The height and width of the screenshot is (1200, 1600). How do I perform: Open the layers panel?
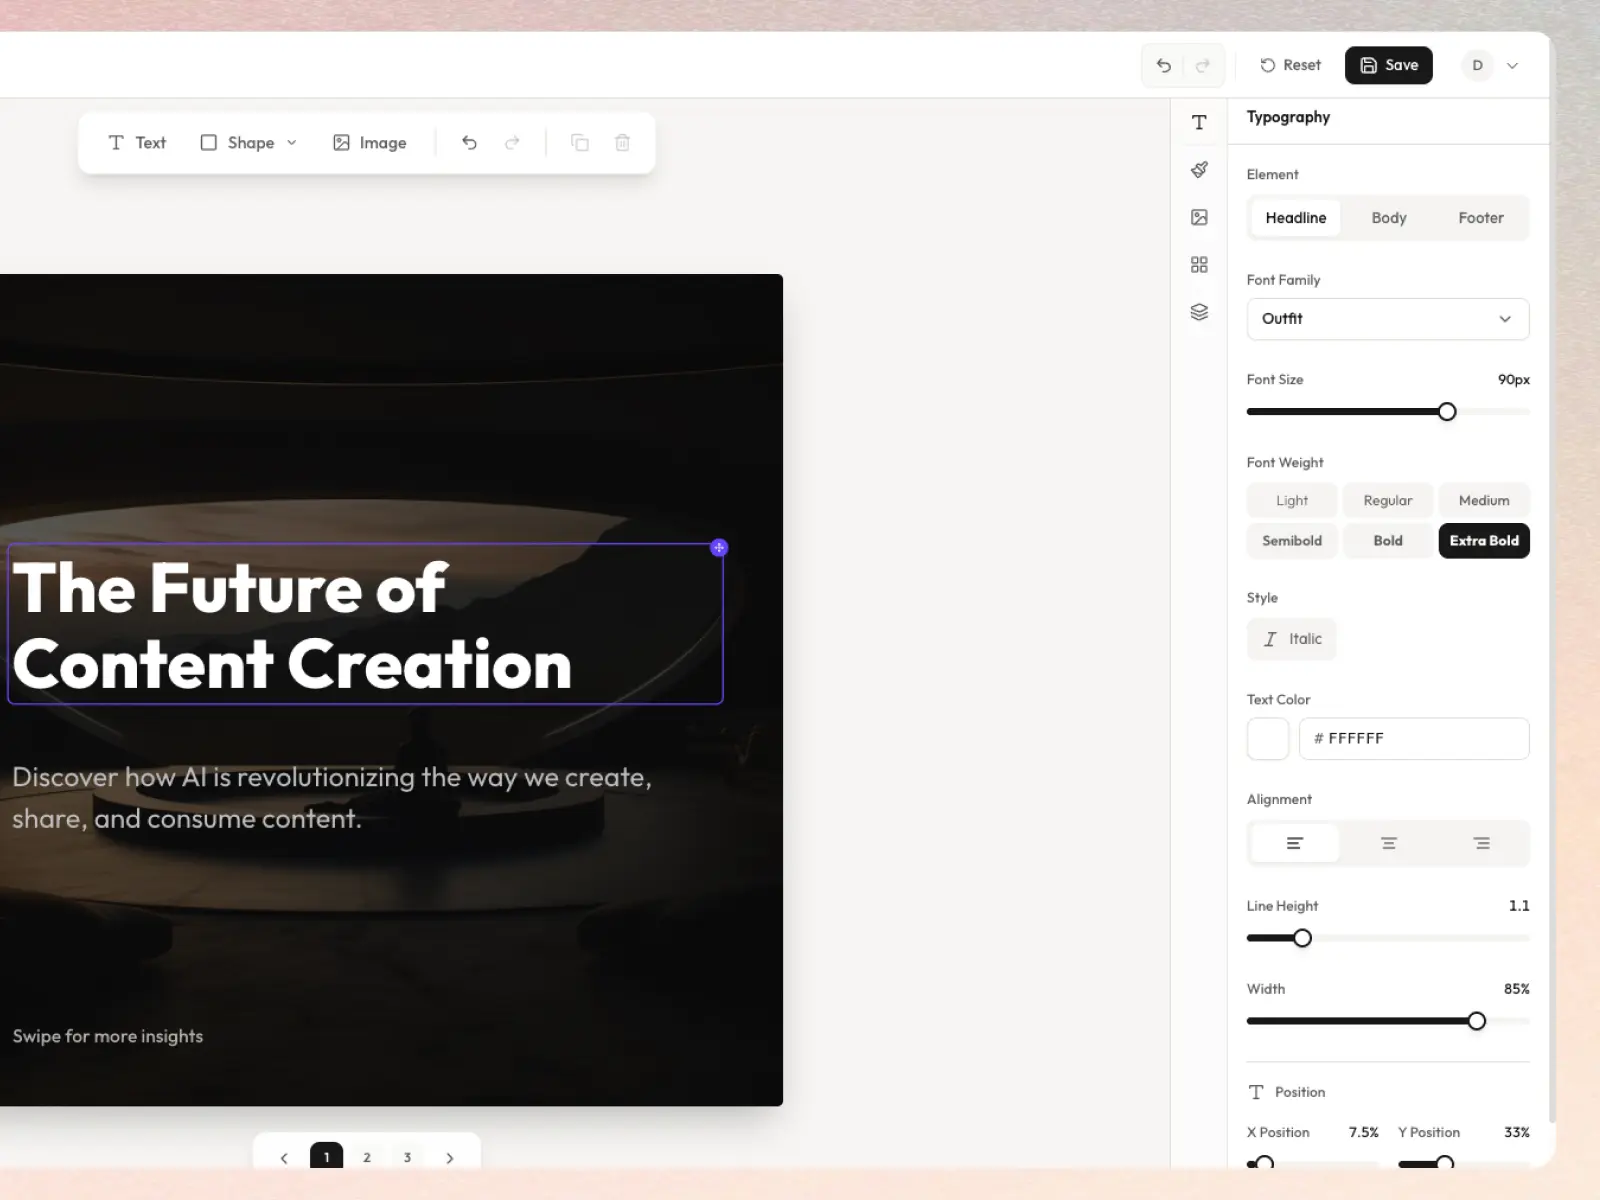1199,311
